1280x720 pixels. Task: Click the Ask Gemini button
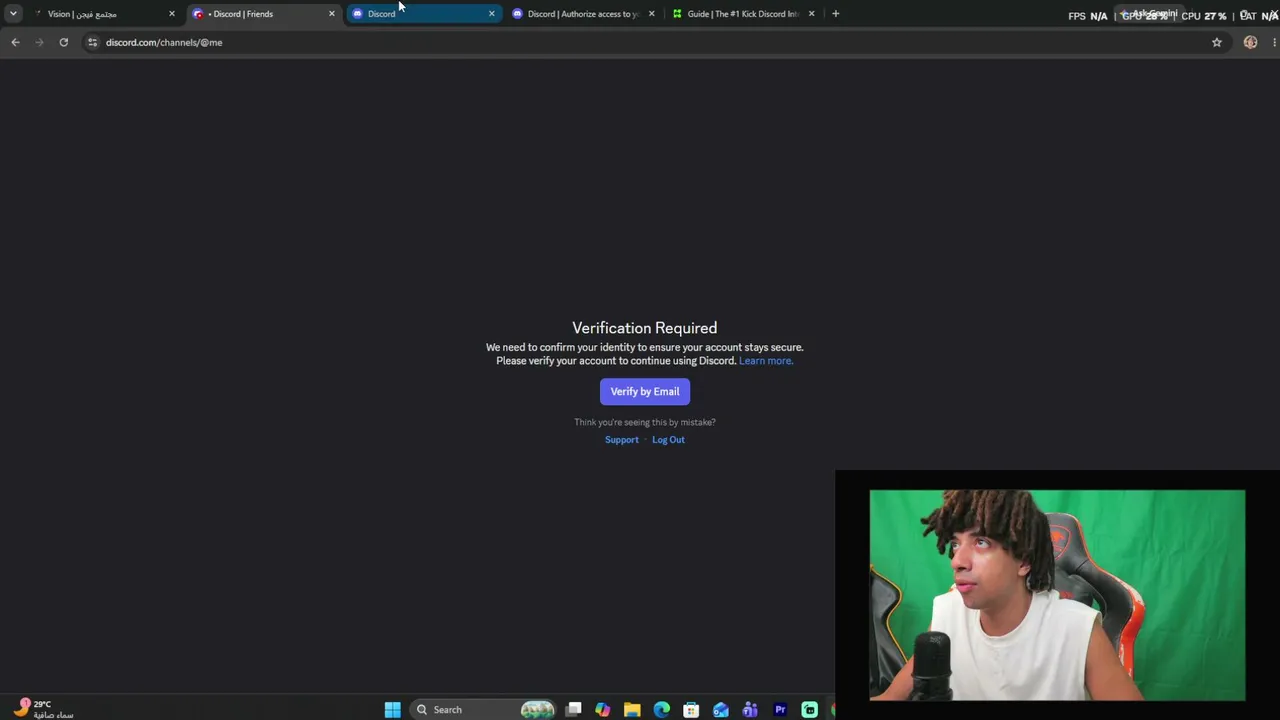[1150, 14]
